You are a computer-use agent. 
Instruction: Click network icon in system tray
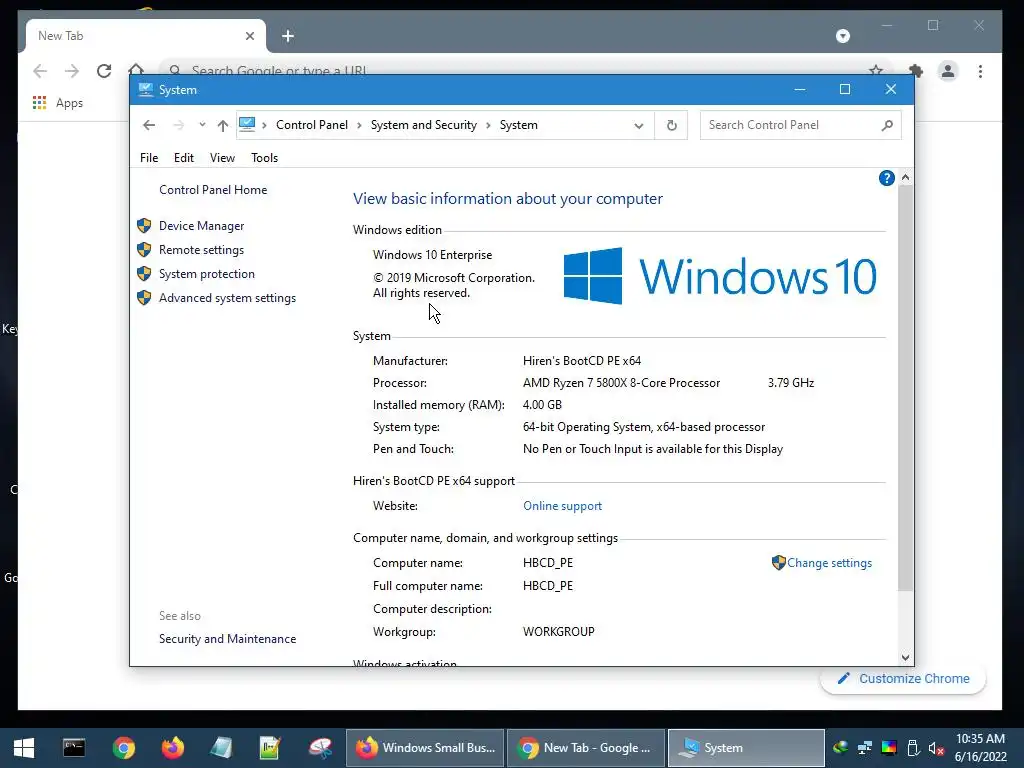(865, 748)
